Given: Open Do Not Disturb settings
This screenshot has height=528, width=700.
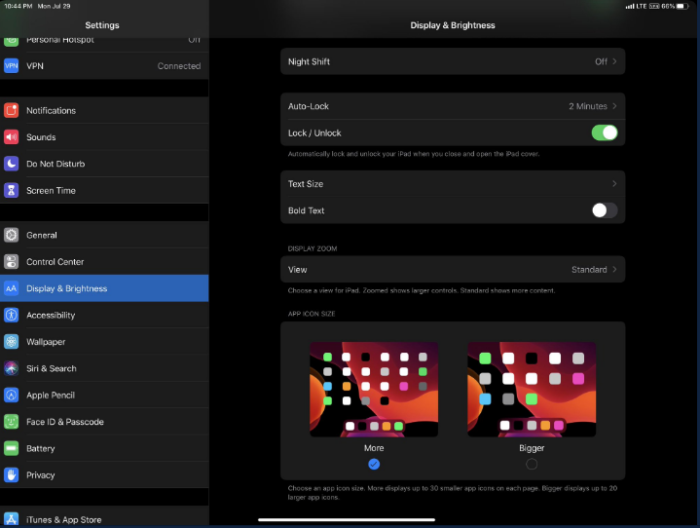Looking at the screenshot, I should pos(104,164).
